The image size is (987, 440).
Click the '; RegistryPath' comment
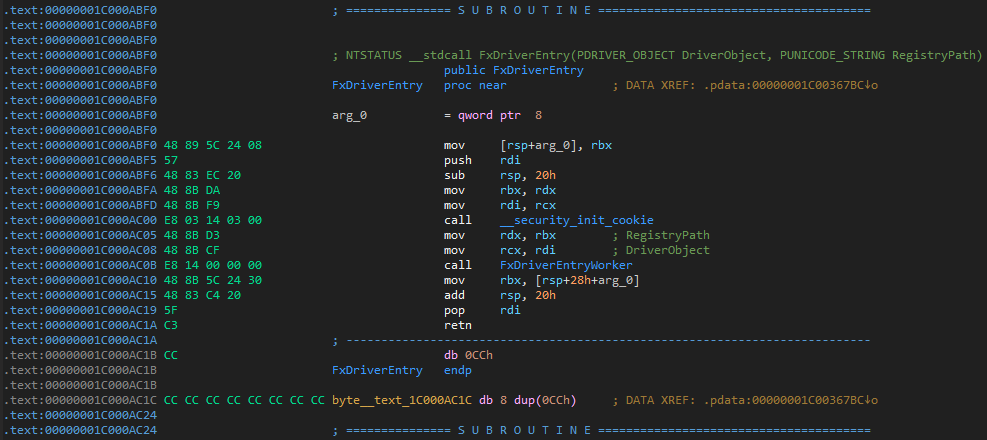coord(660,235)
